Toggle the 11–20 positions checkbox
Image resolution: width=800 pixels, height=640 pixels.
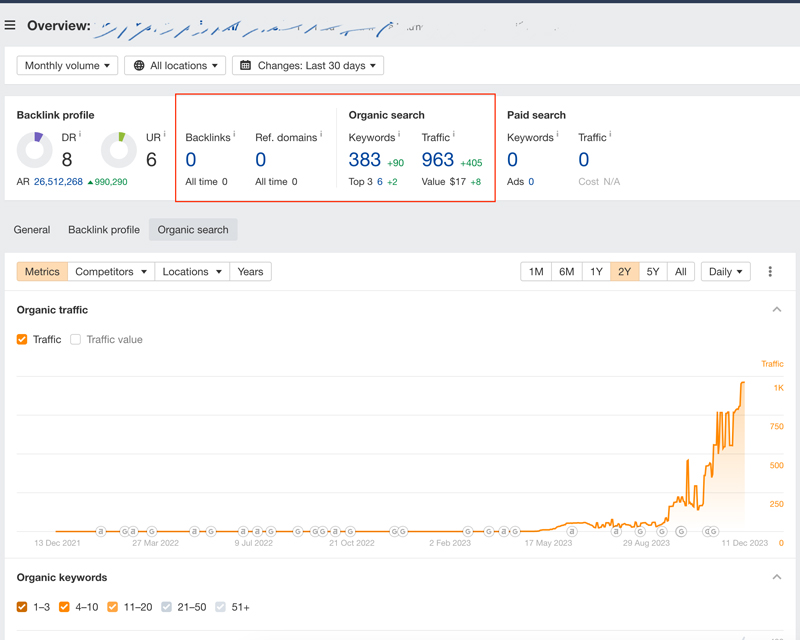tap(113, 607)
